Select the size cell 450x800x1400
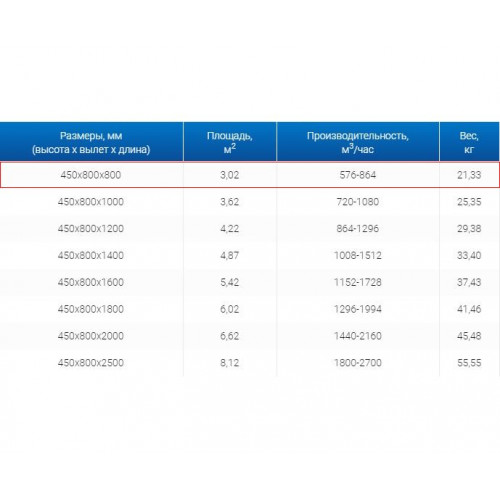 [x=91, y=255]
